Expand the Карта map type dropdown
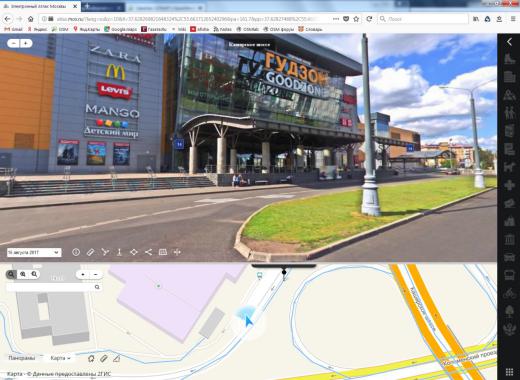Image resolution: width=520 pixels, height=380 pixels. [x=60, y=358]
